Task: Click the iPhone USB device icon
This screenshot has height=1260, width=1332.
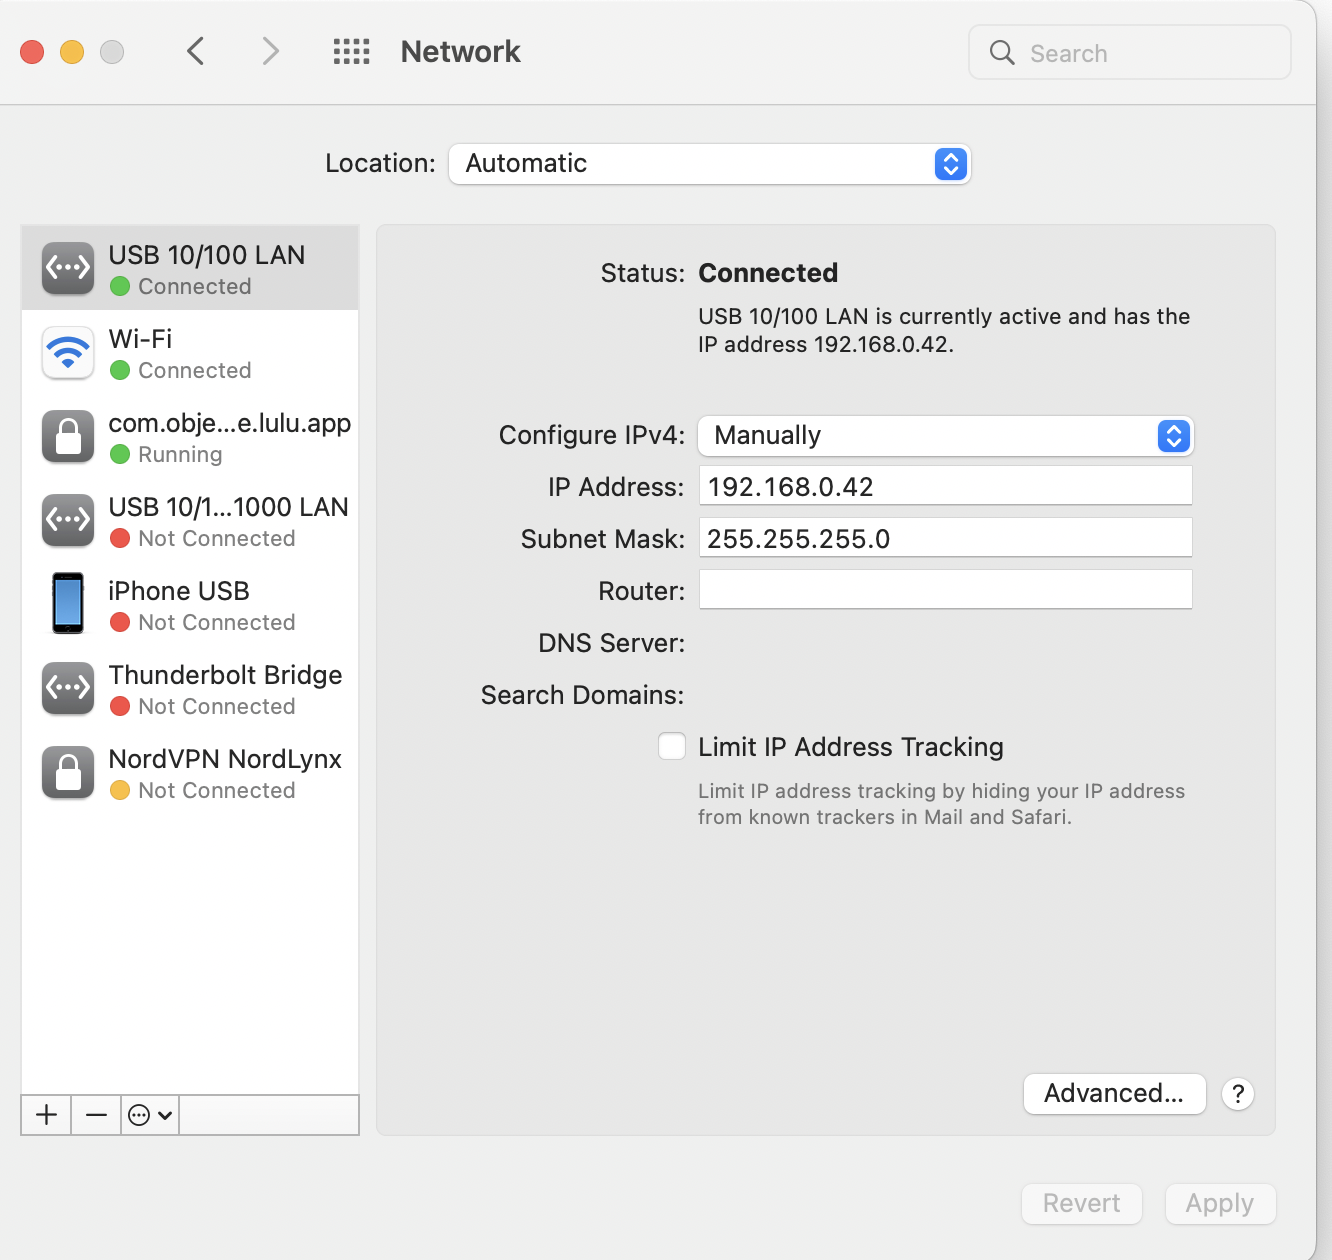Action: (67, 603)
